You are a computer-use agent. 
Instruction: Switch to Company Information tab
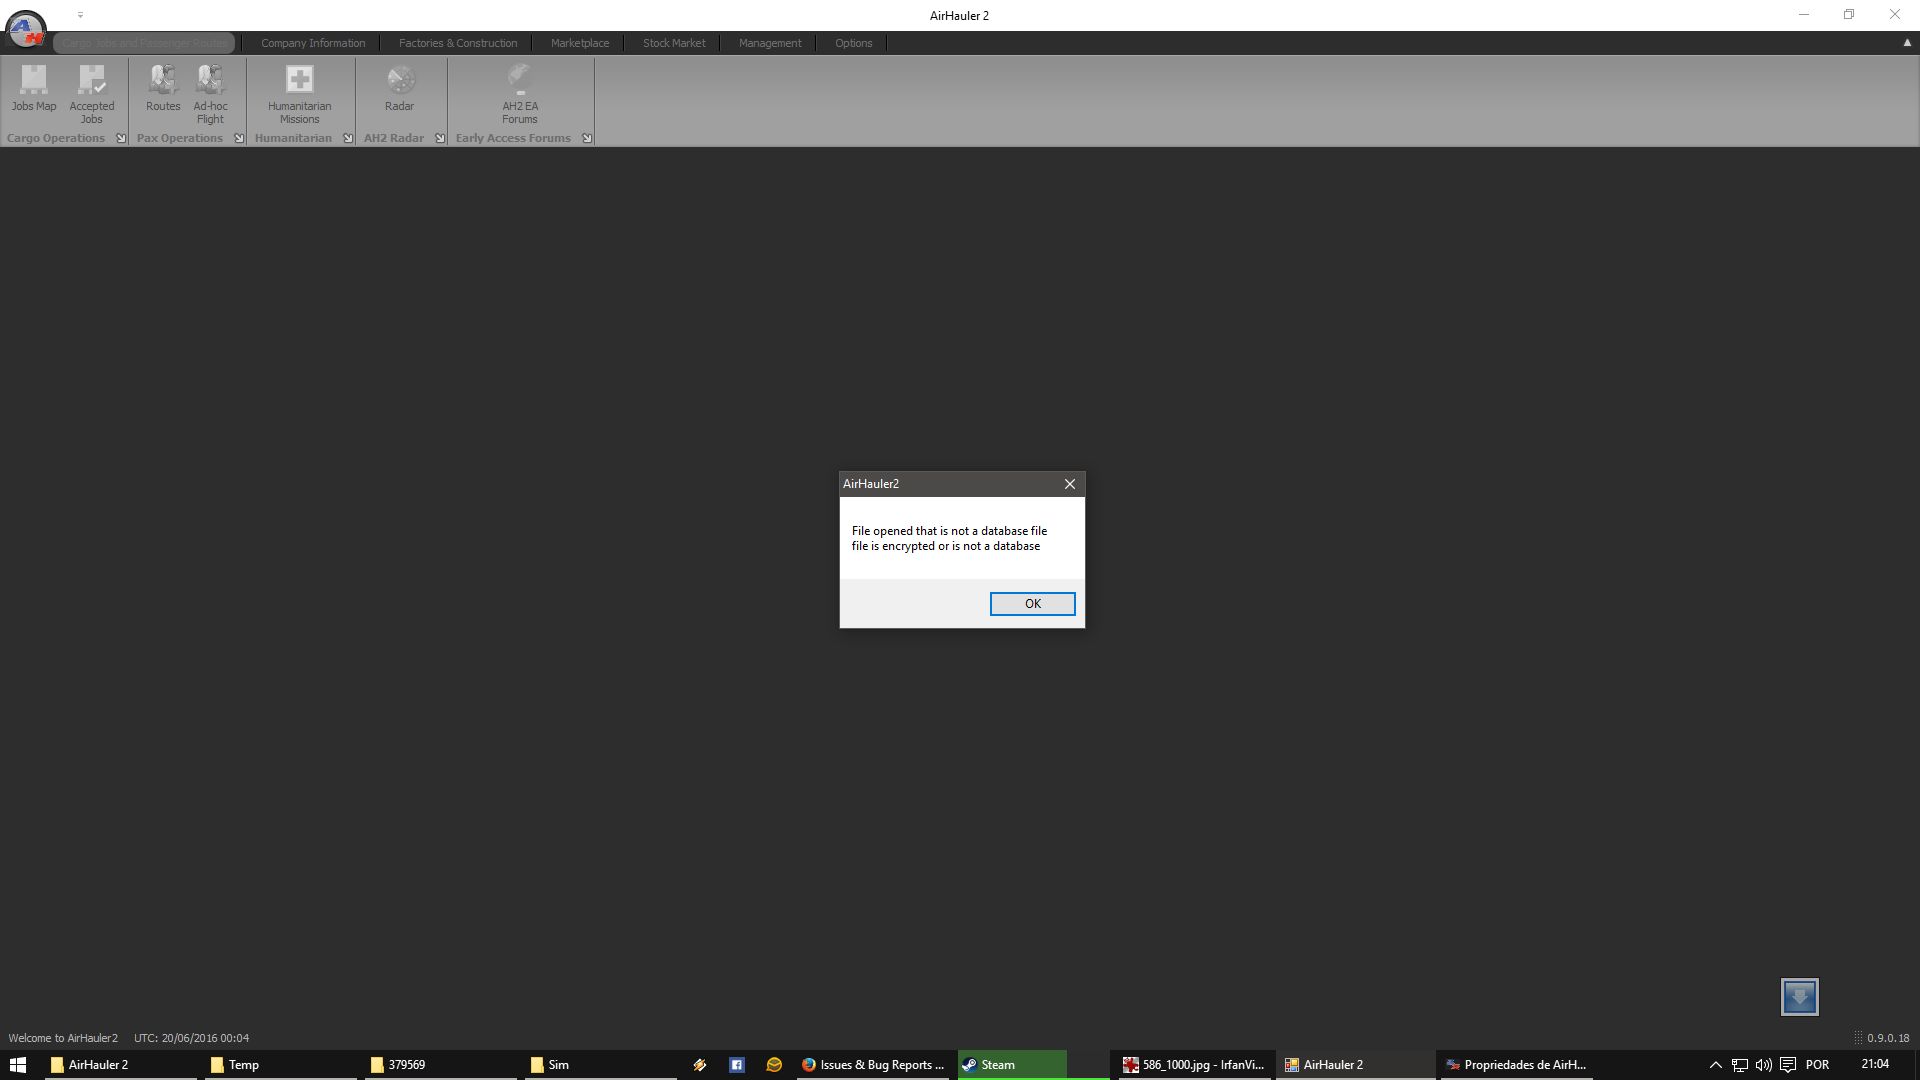click(x=313, y=43)
